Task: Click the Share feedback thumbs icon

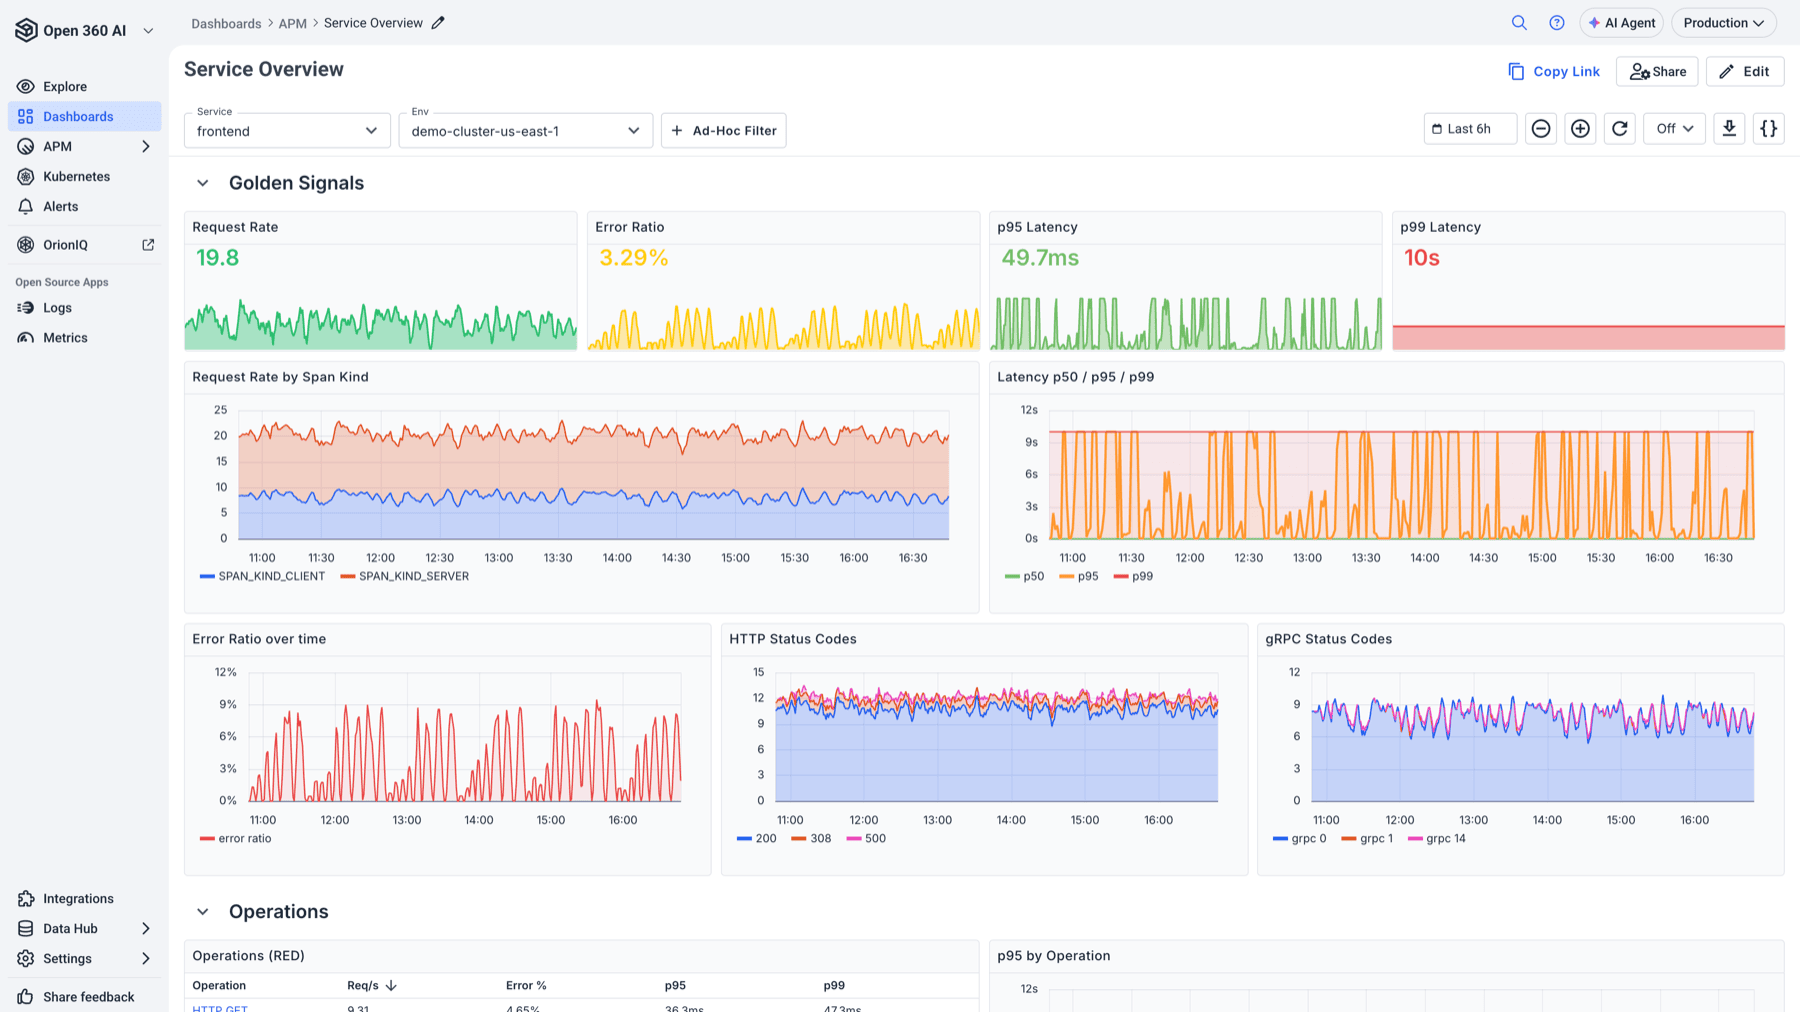Action: 26,997
